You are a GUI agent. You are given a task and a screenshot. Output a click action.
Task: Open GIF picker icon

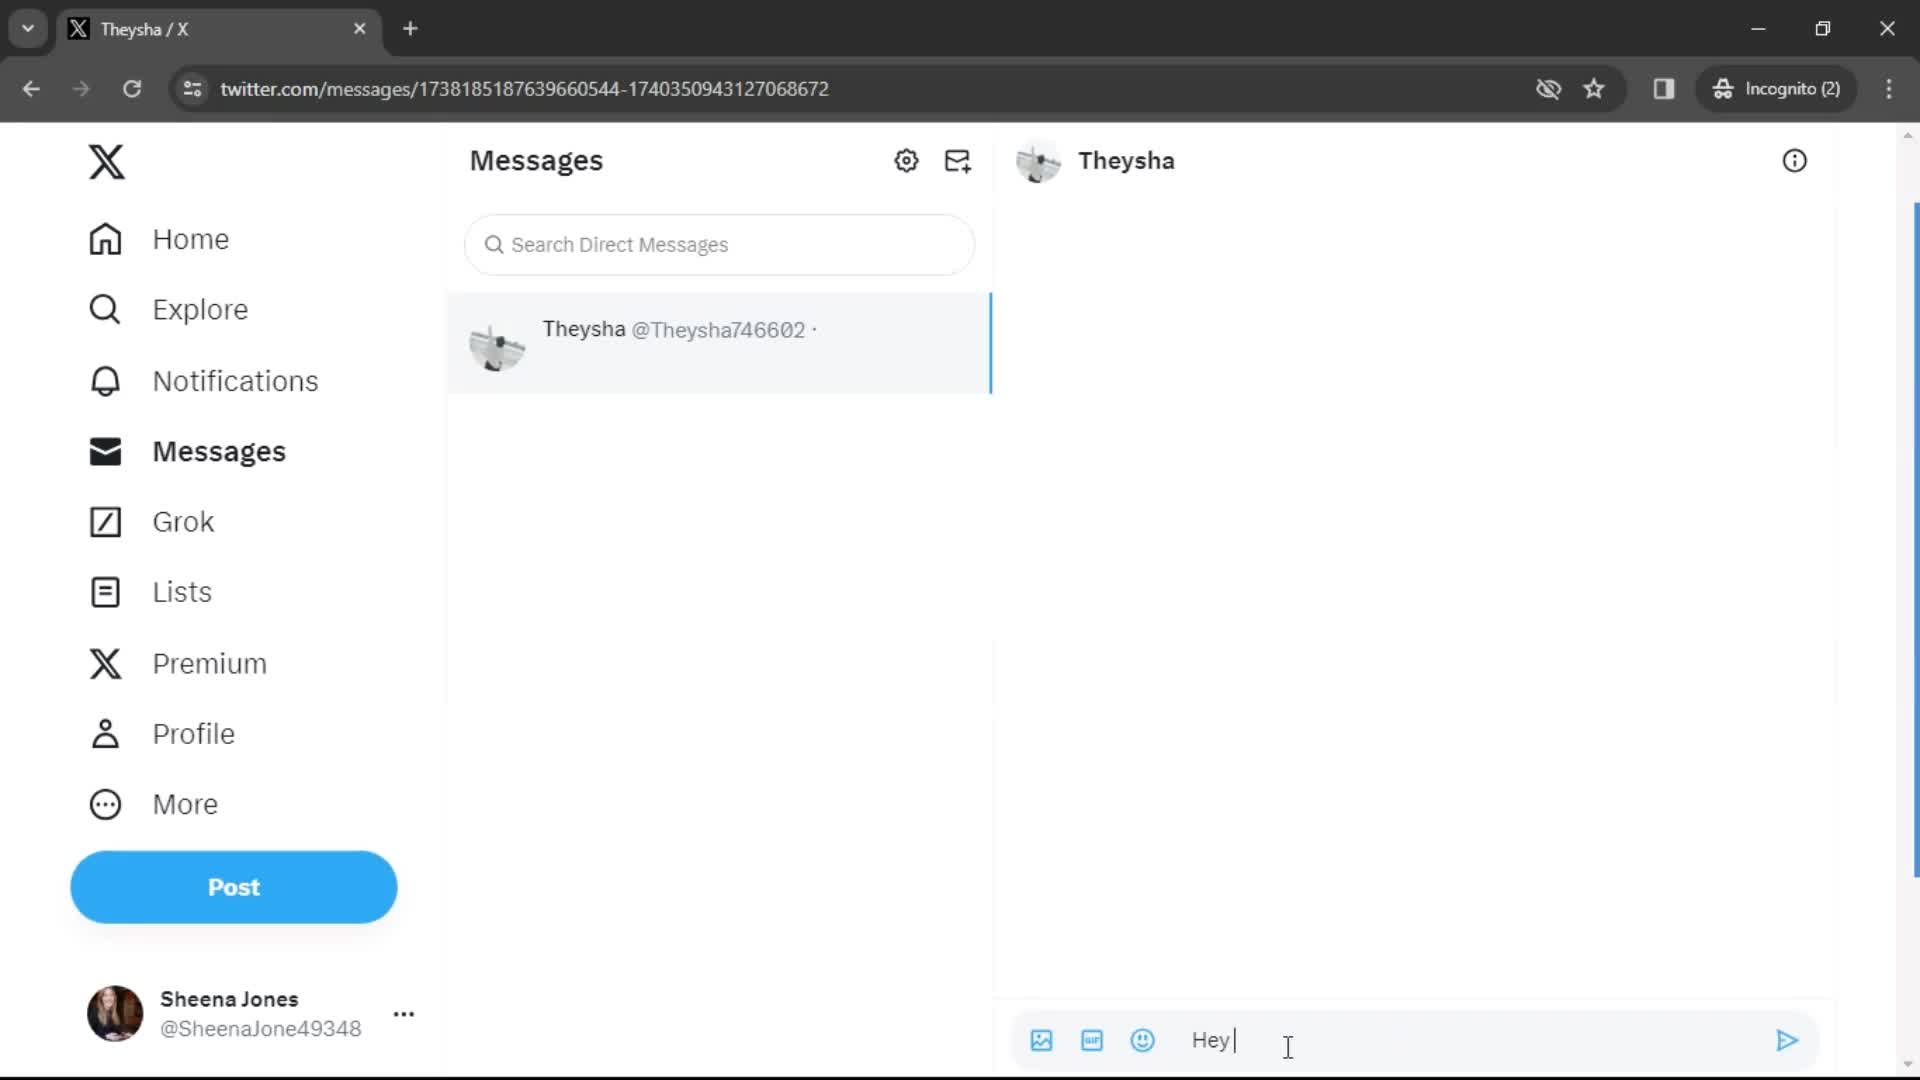click(1092, 1041)
